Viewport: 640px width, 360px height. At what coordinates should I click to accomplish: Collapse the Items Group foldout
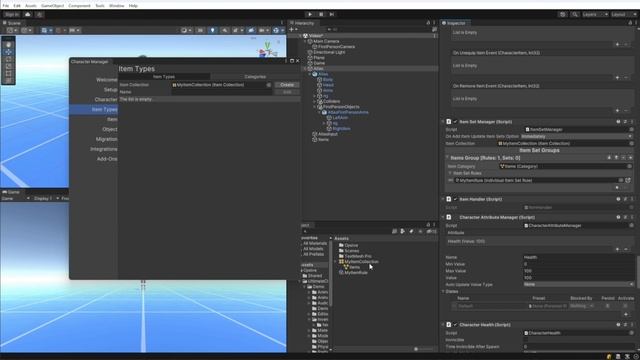(447, 158)
